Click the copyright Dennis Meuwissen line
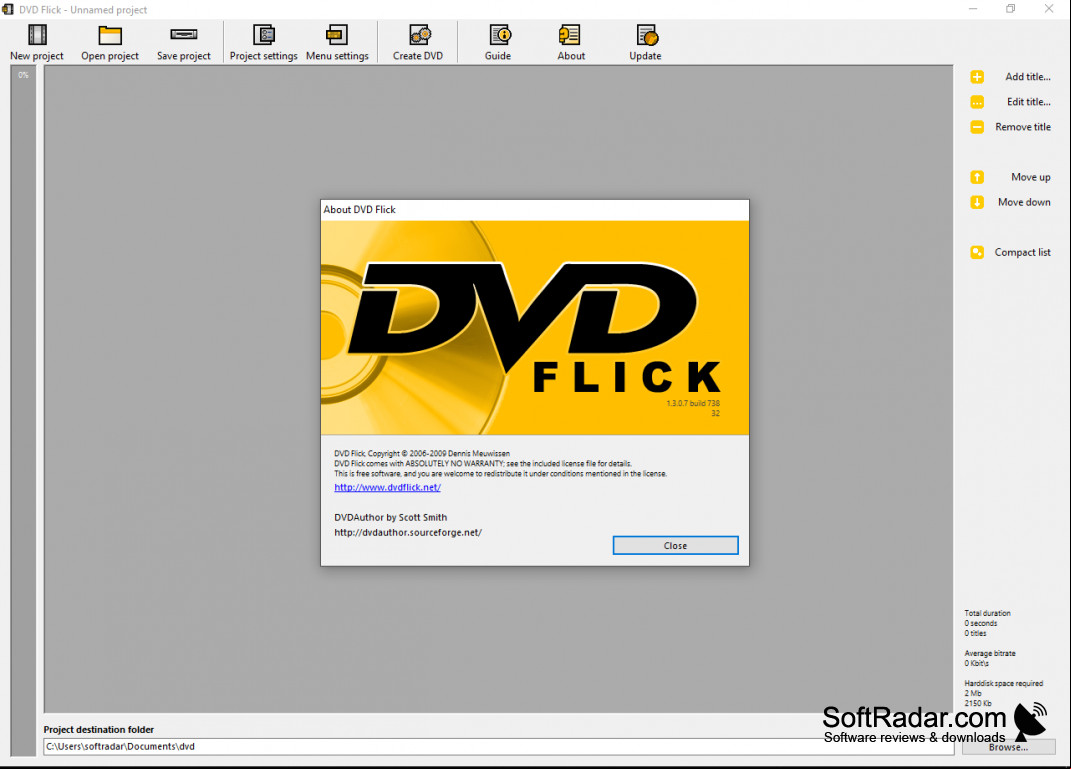Screen dimensions: 1071x769 tap(421, 453)
